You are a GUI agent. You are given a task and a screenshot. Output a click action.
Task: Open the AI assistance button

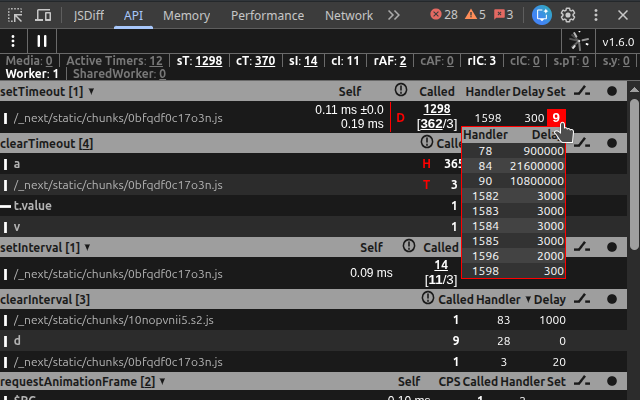(542, 16)
